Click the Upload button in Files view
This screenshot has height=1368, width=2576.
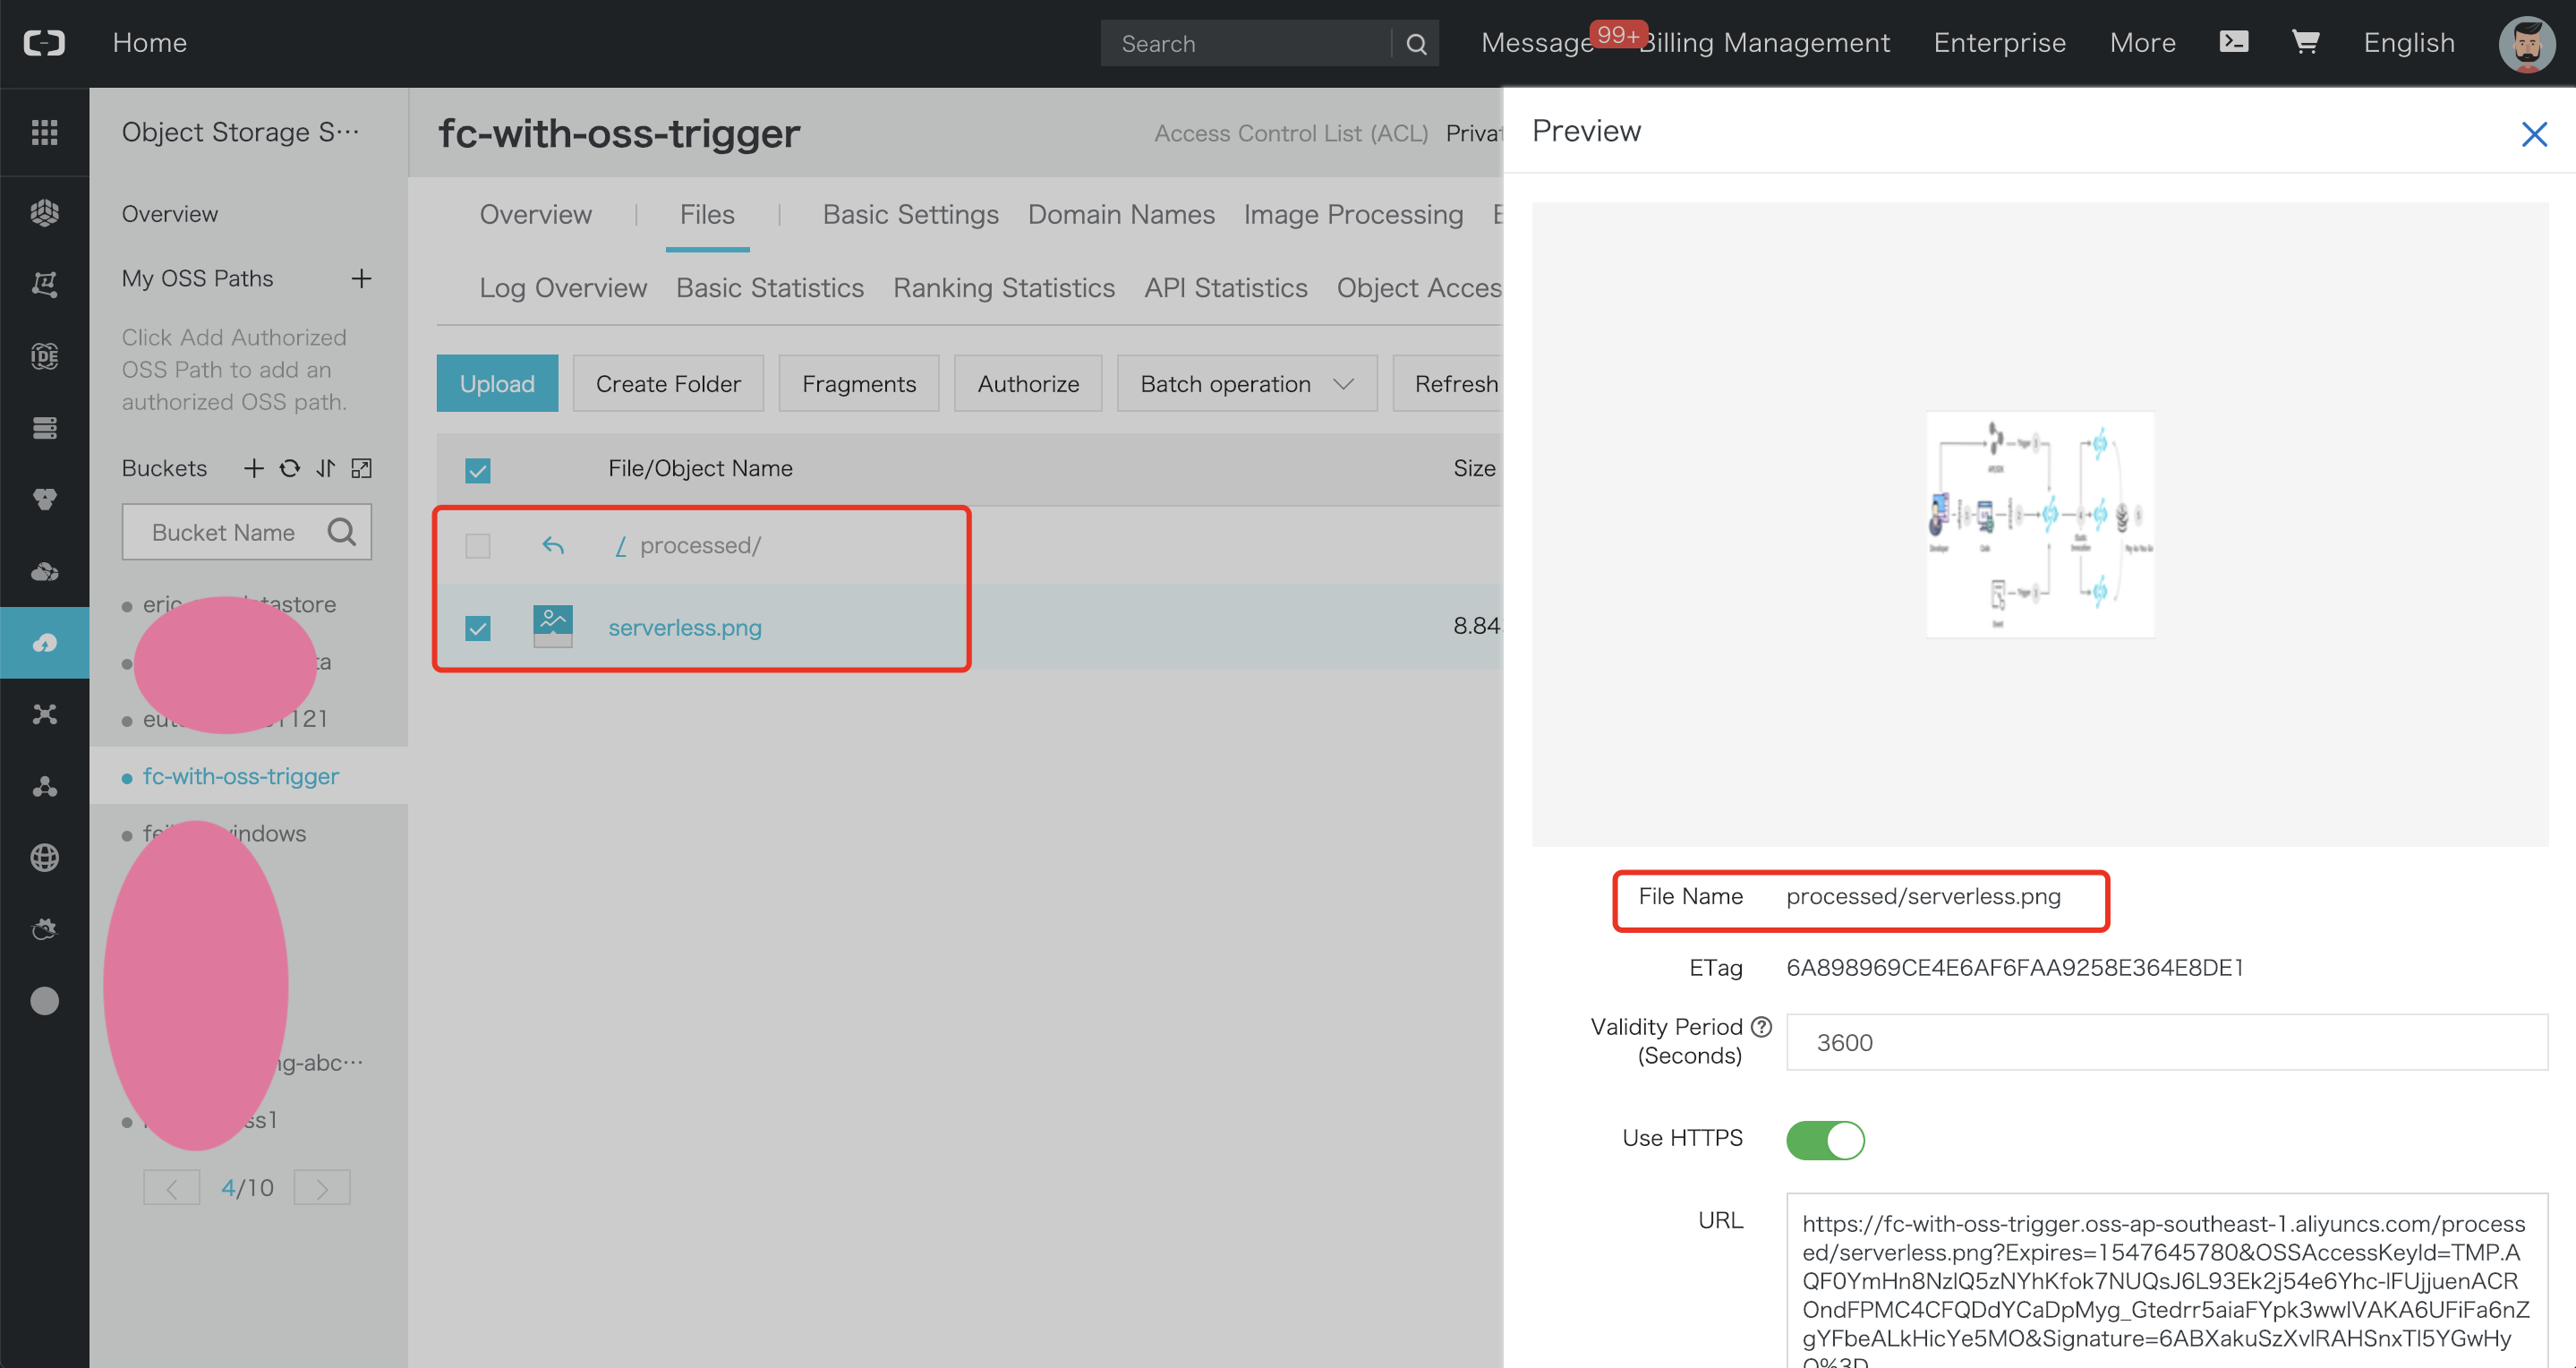(x=498, y=383)
